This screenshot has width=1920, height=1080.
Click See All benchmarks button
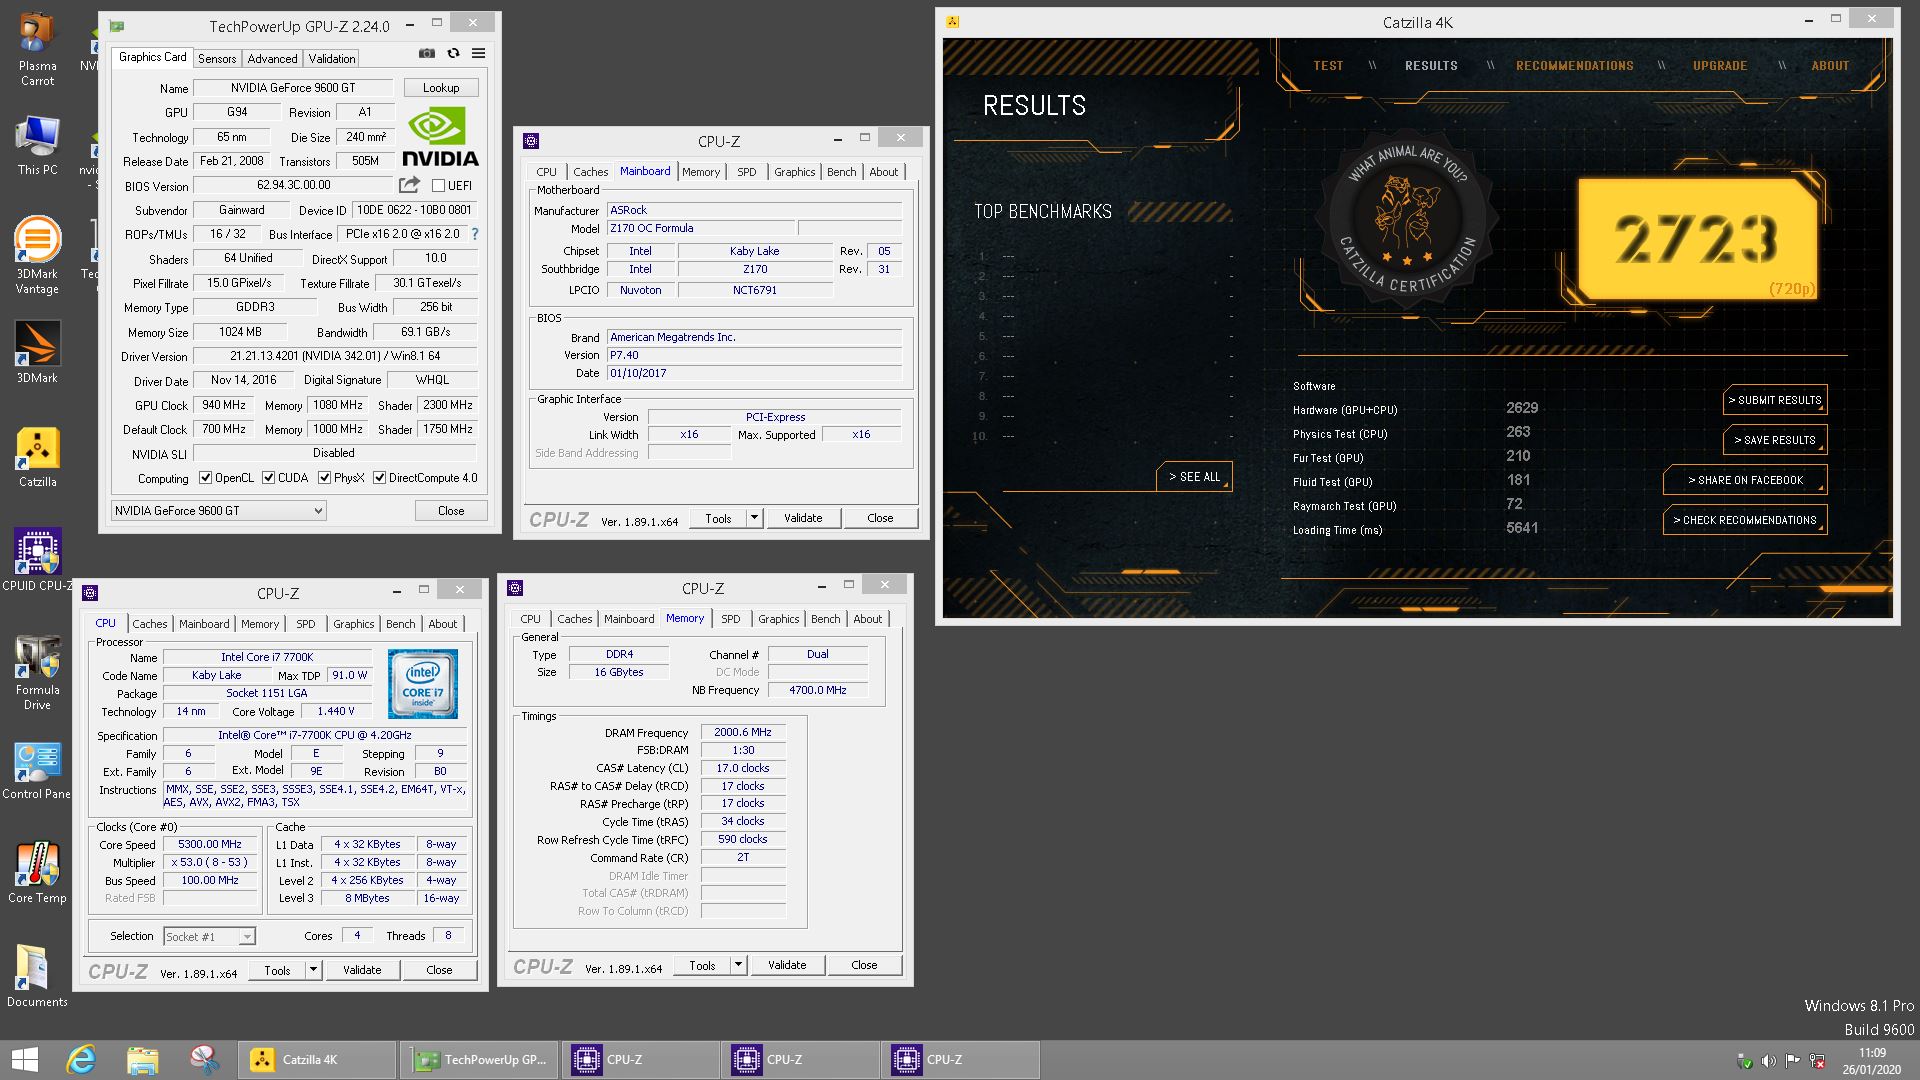[1194, 477]
